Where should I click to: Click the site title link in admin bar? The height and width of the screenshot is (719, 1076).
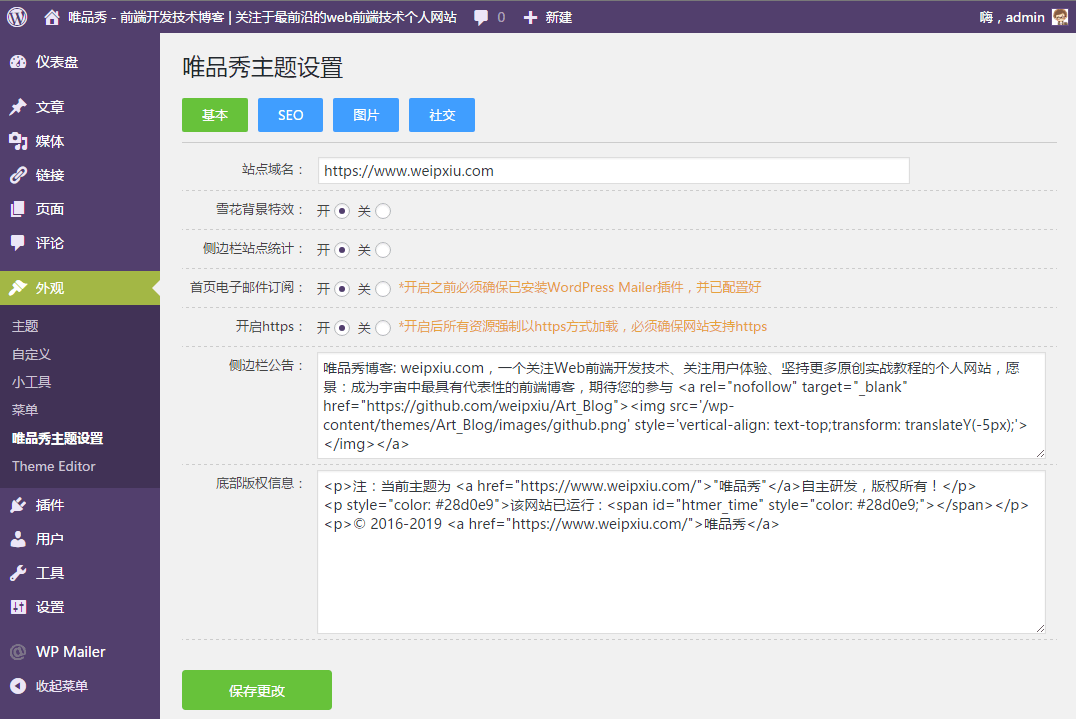point(262,17)
